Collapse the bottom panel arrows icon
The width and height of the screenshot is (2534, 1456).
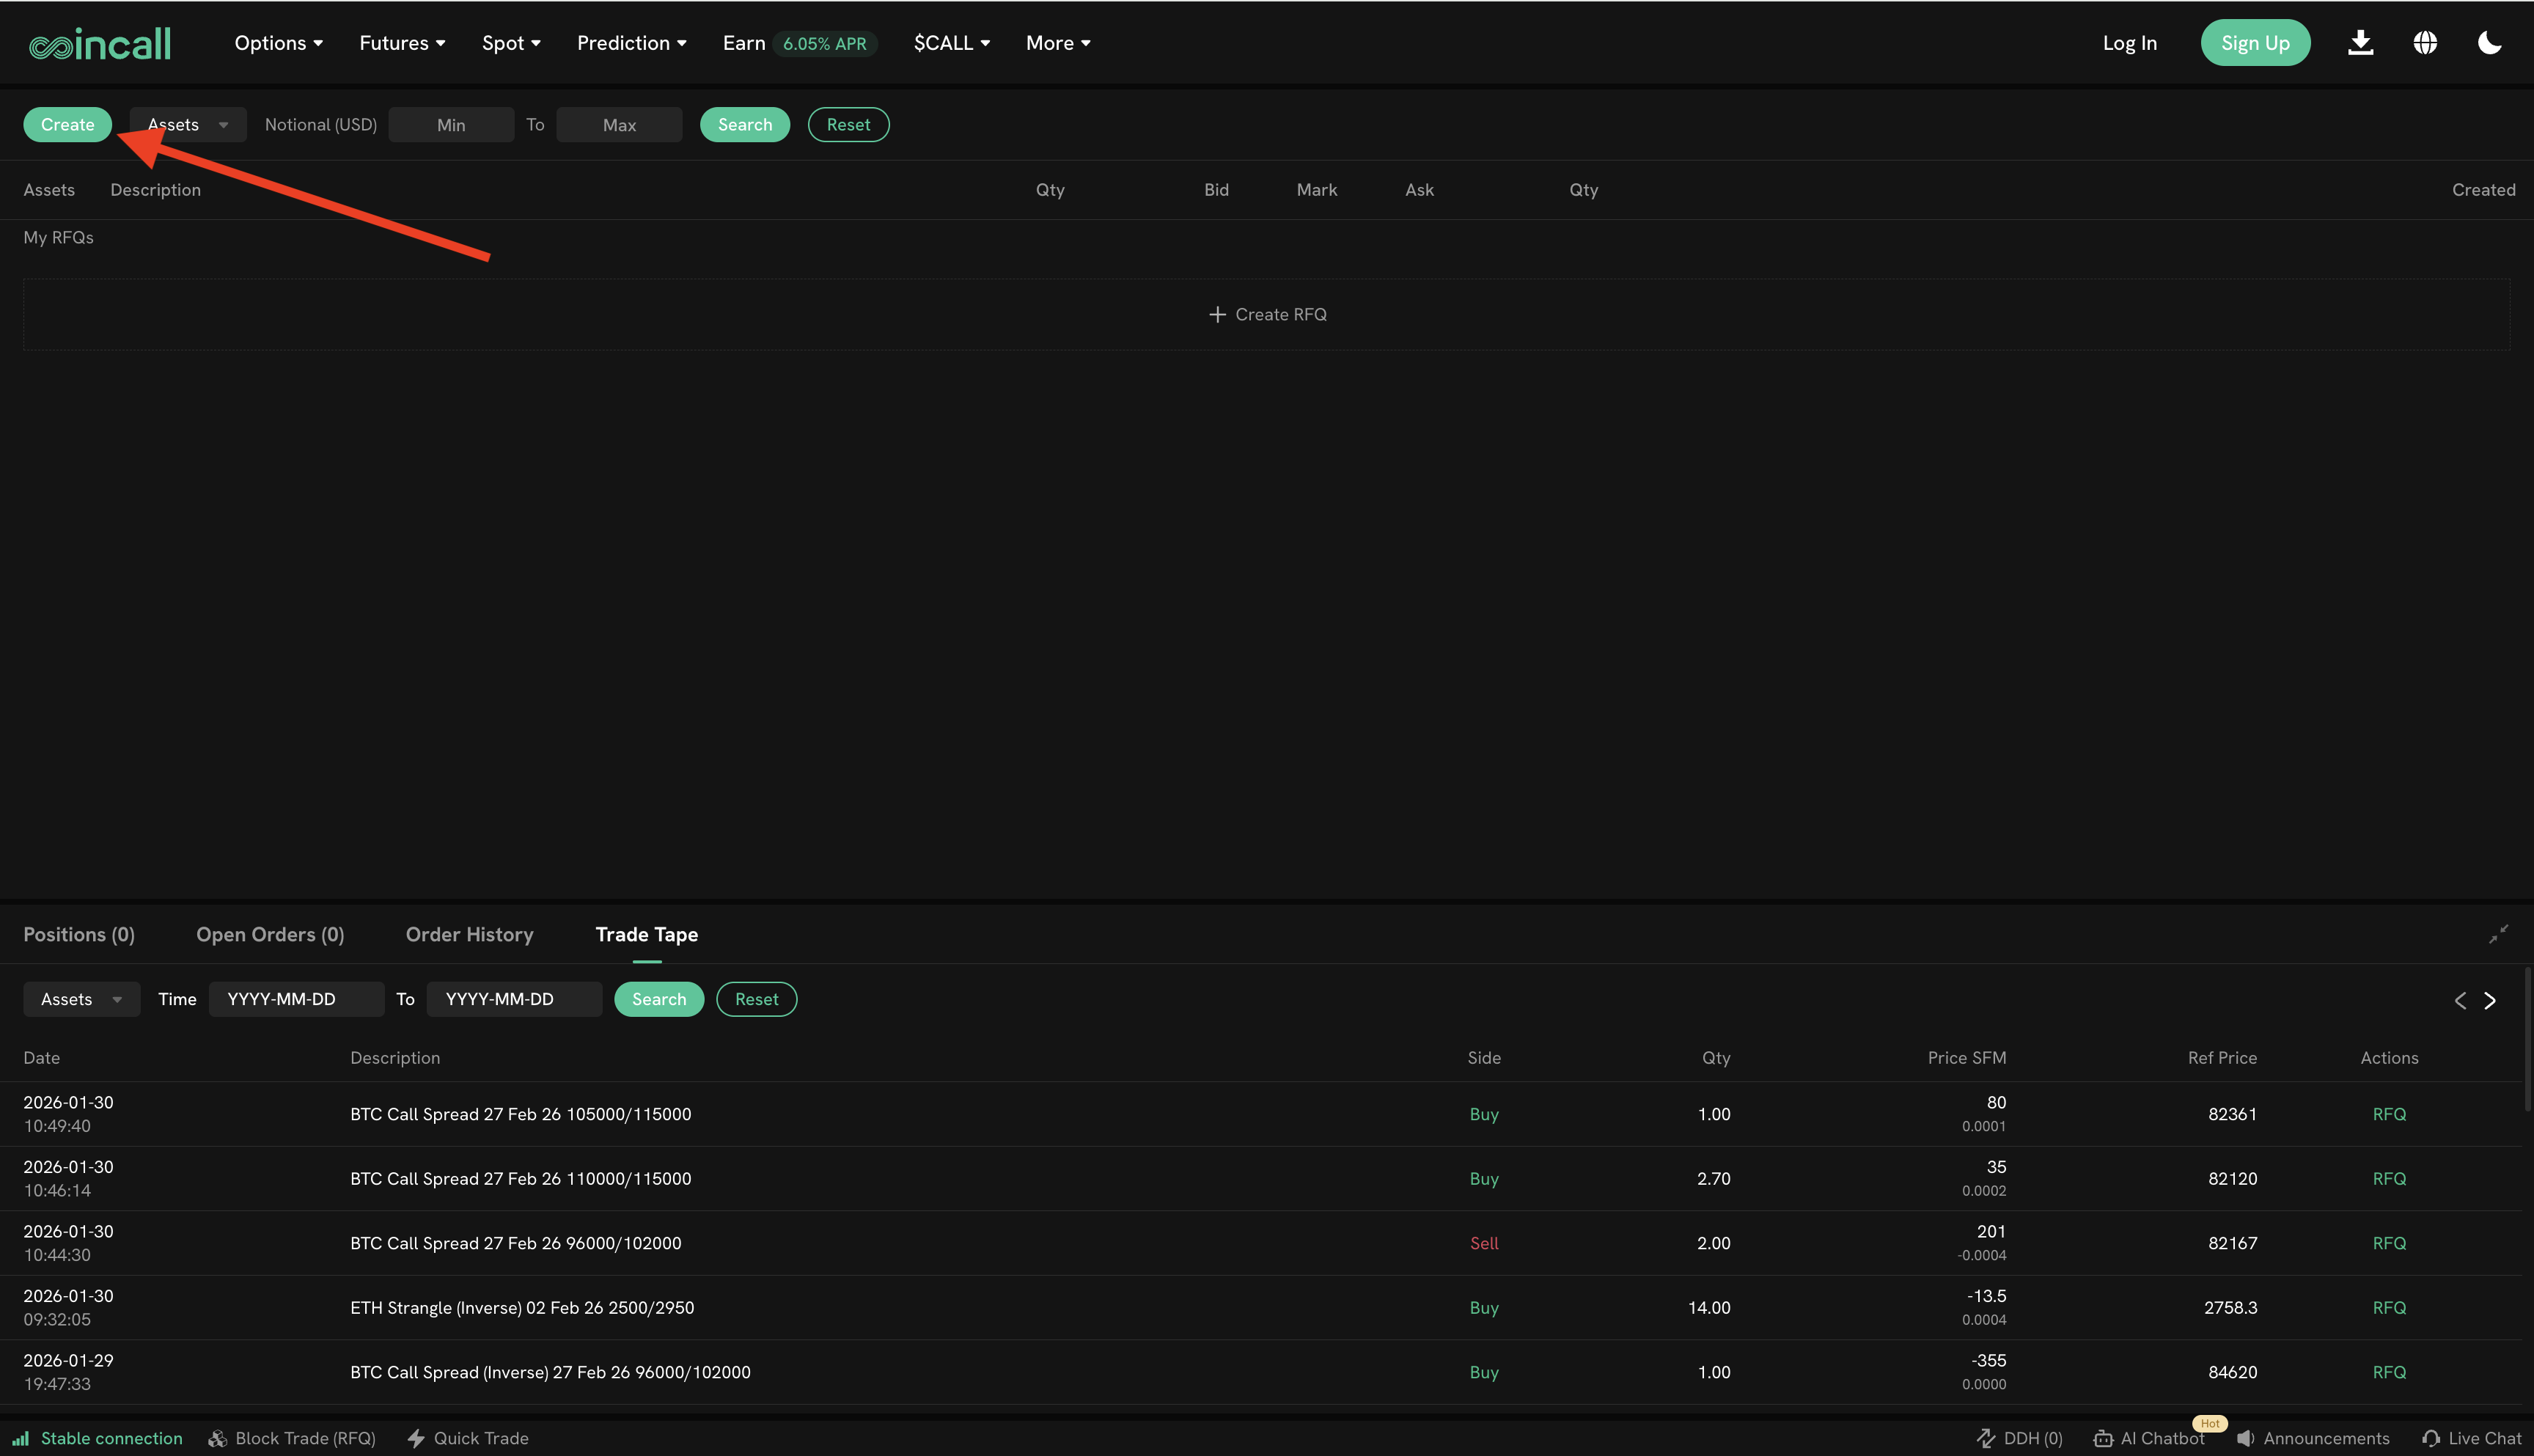pyautogui.click(x=2498, y=934)
